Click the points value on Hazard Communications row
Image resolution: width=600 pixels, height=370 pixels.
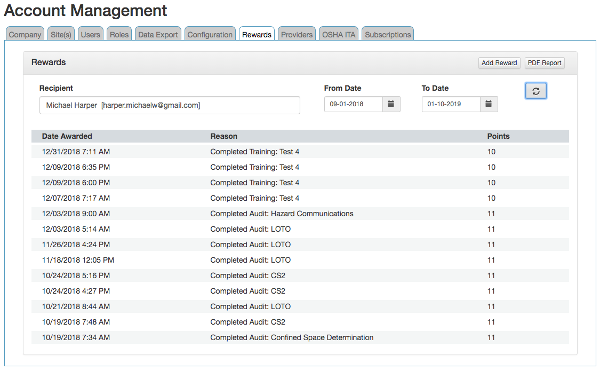click(491, 214)
